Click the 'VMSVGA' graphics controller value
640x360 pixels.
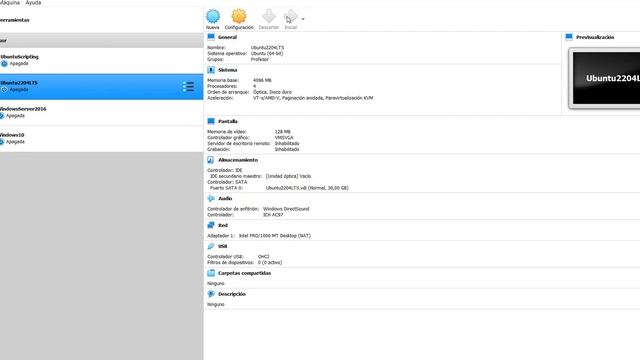click(x=284, y=138)
